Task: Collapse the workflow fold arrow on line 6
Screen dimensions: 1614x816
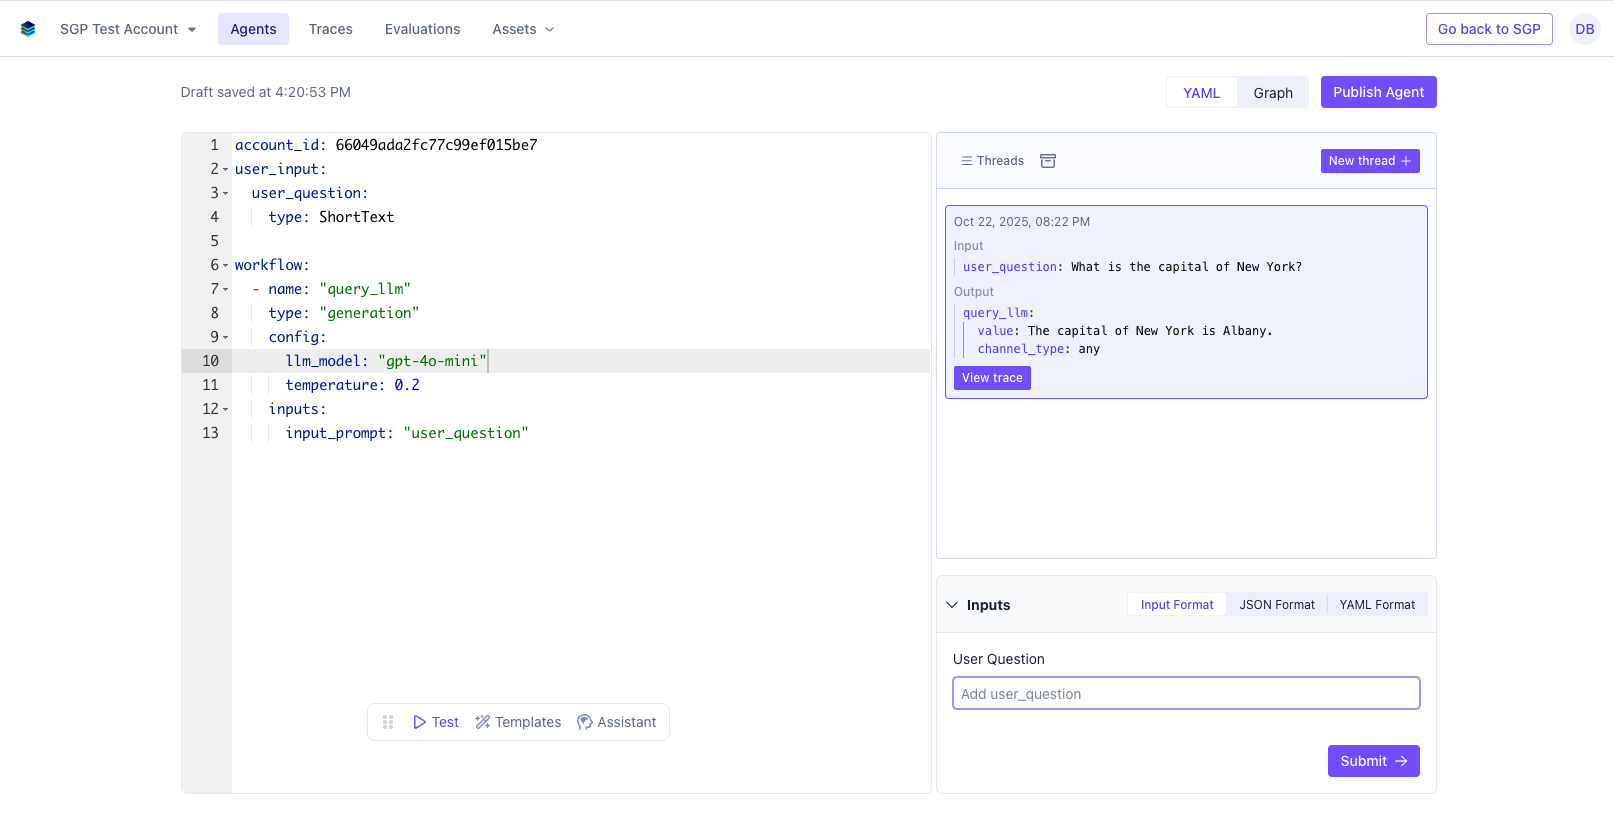Action: 225,266
